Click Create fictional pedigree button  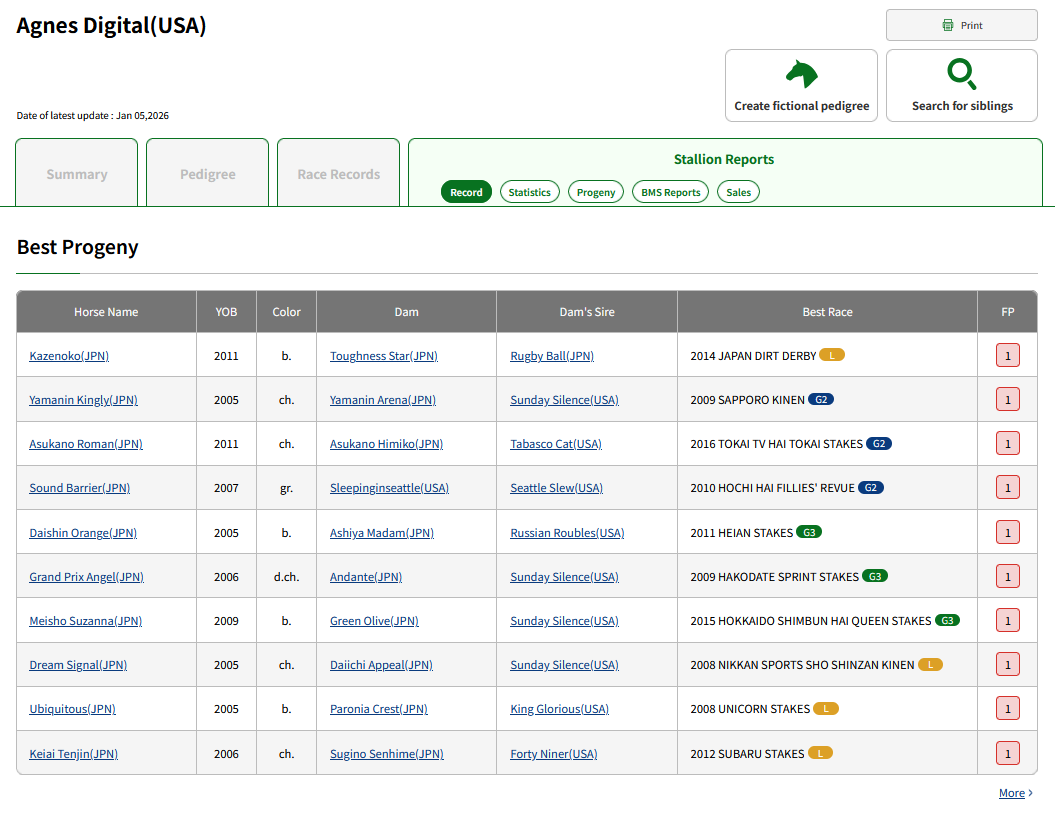tap(801, 85)
